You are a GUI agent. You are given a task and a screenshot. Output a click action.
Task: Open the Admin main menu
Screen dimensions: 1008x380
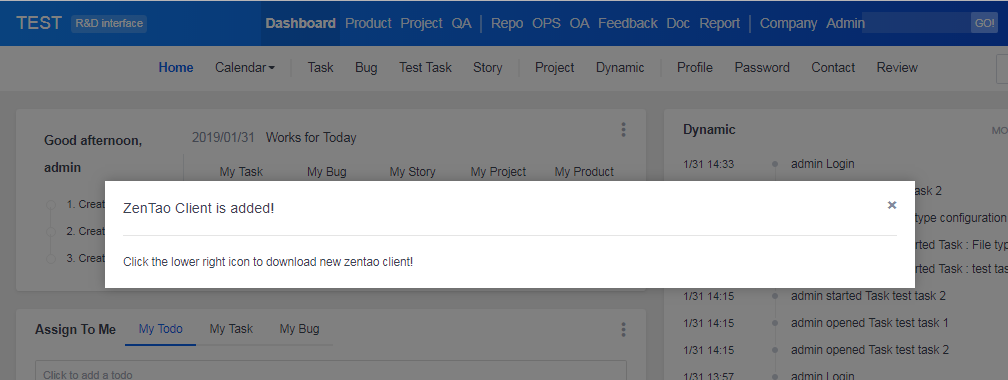pos(845,23)
